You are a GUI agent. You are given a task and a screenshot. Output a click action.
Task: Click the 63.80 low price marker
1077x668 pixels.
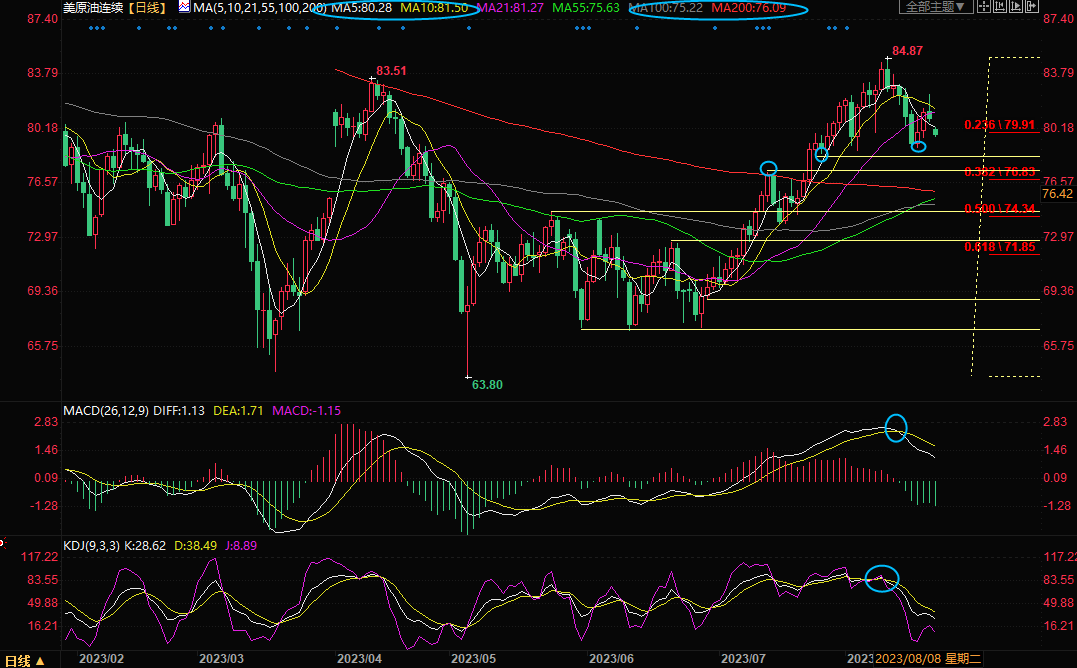[487, 384]
